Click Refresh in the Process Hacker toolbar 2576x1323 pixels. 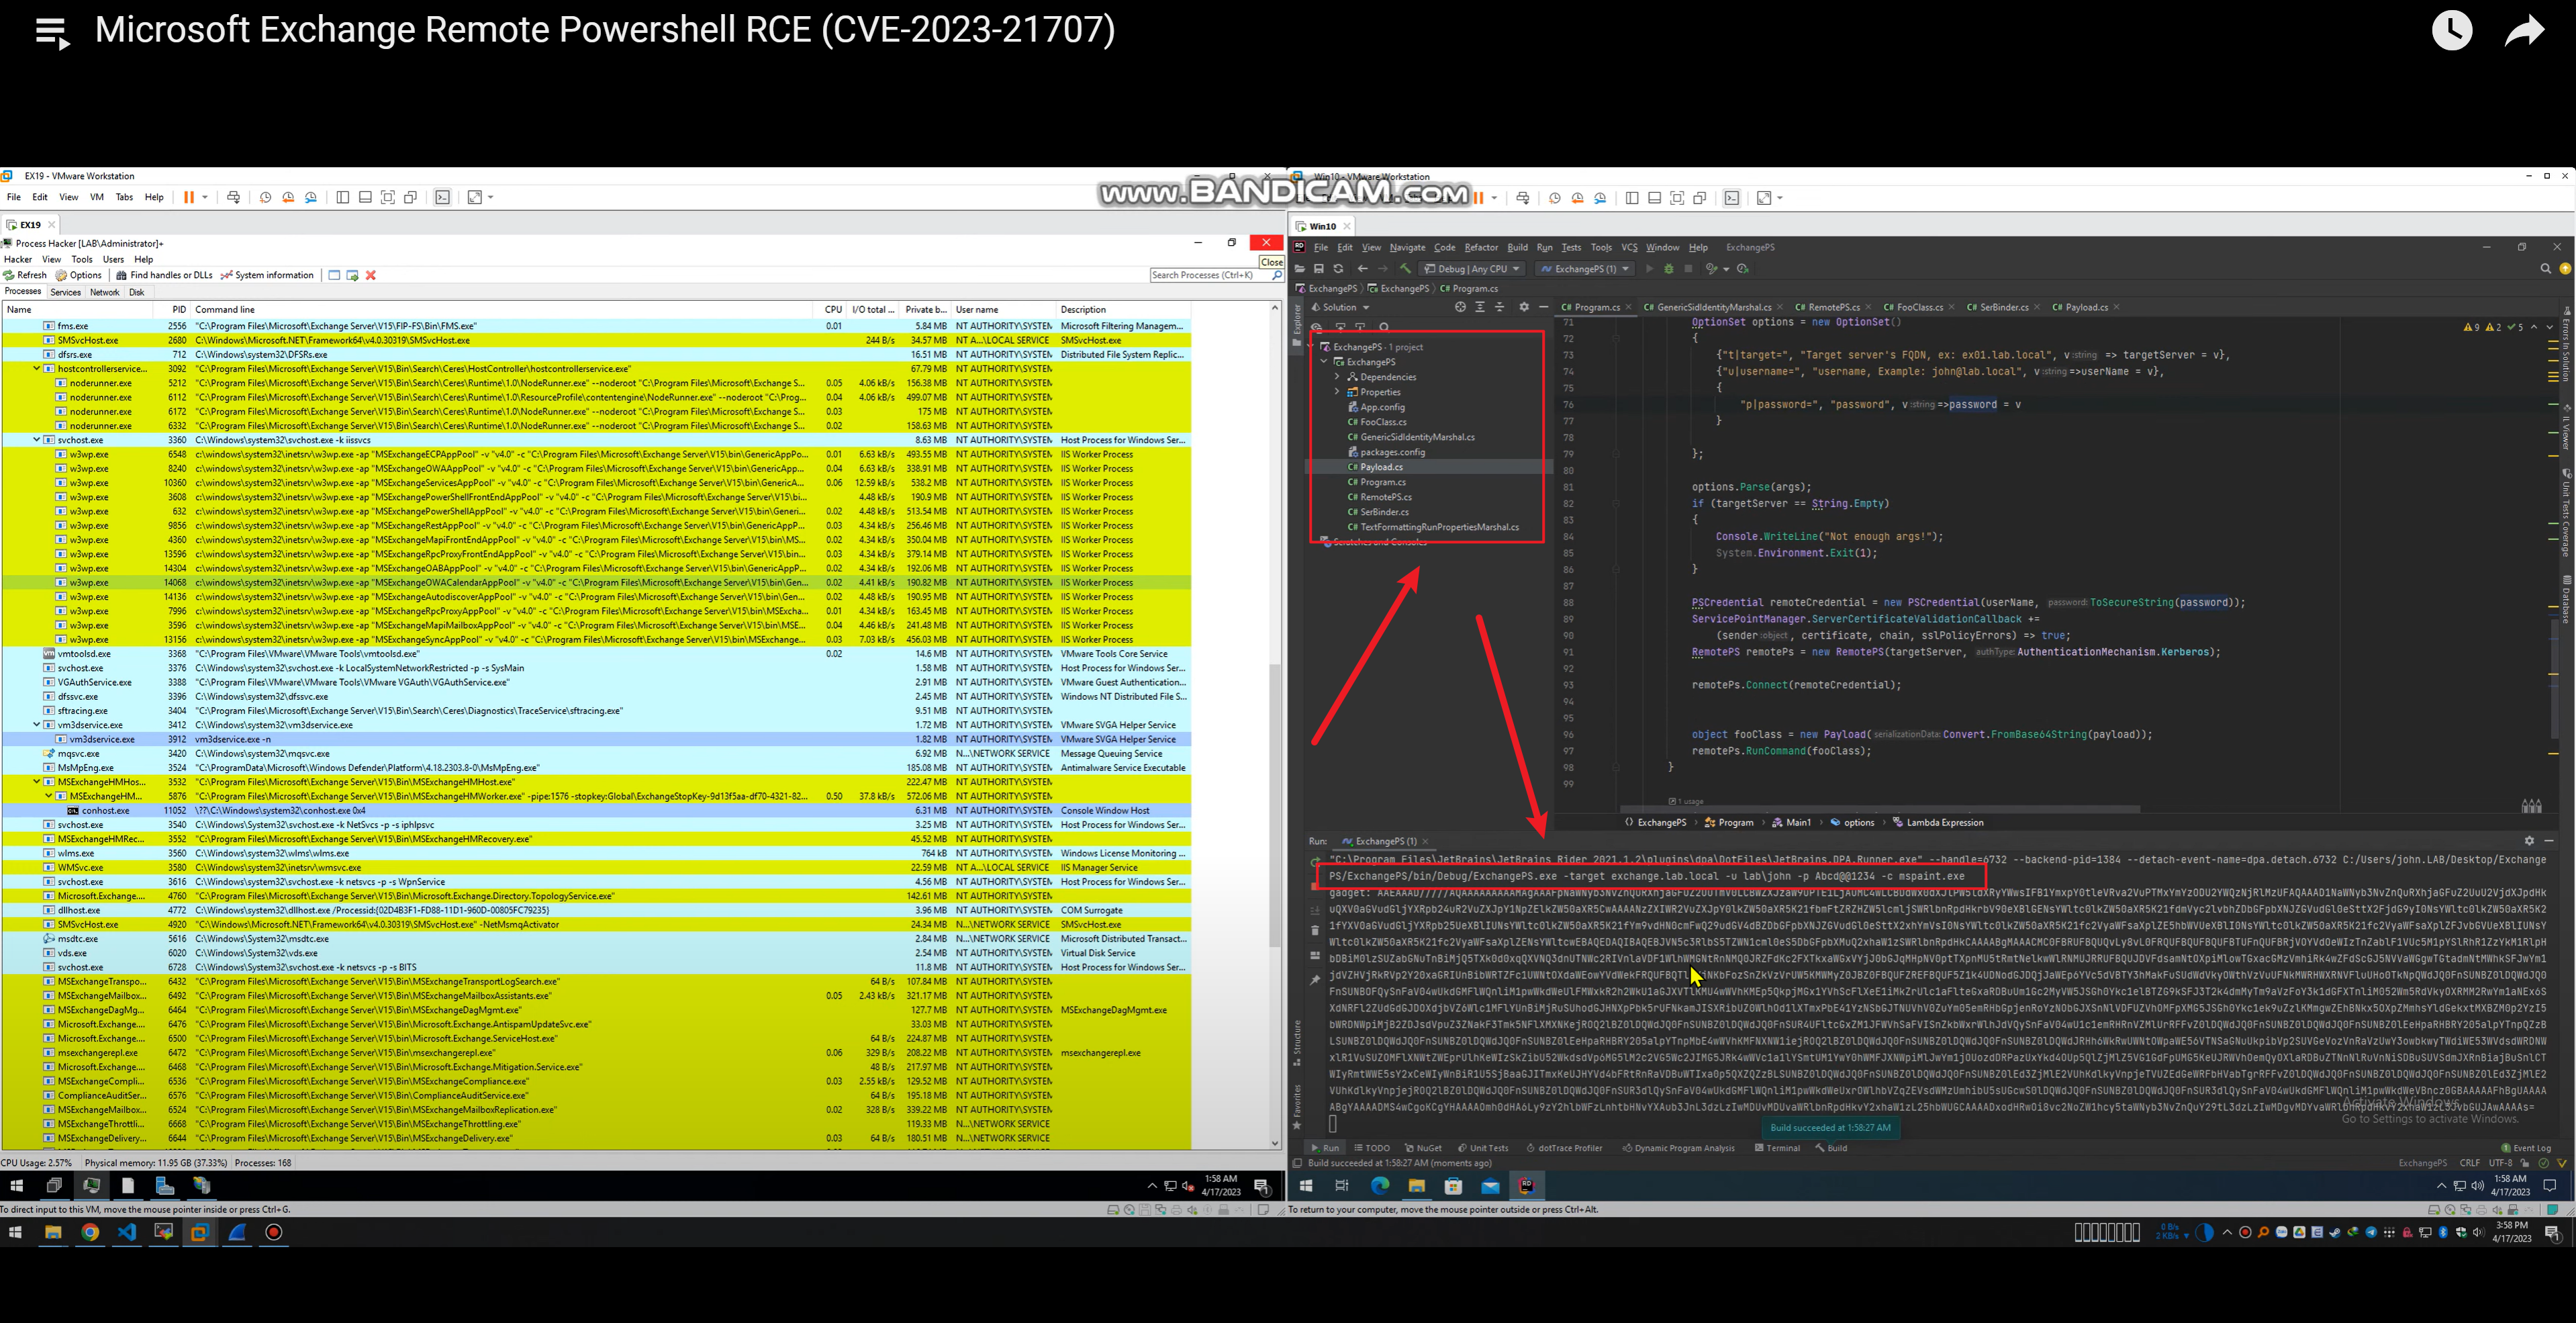(x=25, y=275)
